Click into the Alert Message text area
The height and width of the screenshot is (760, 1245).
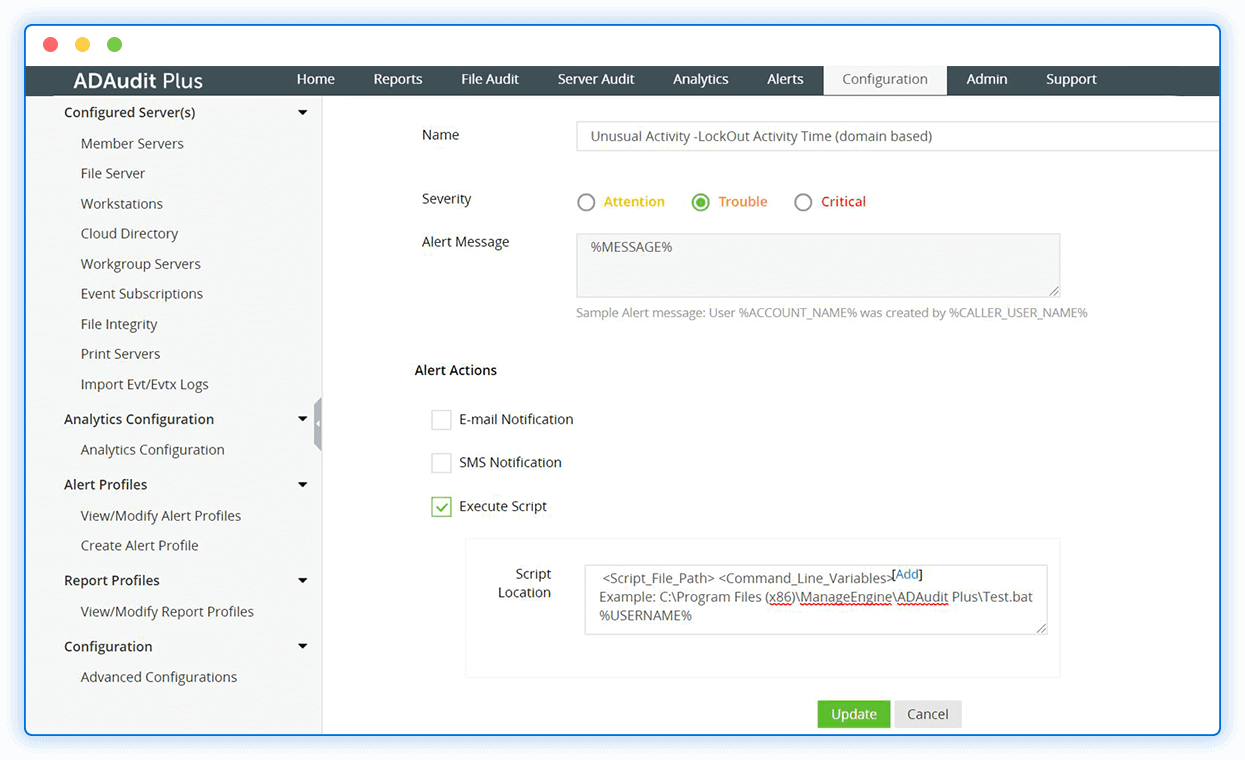pyautogui.click(x=818, y=265)
